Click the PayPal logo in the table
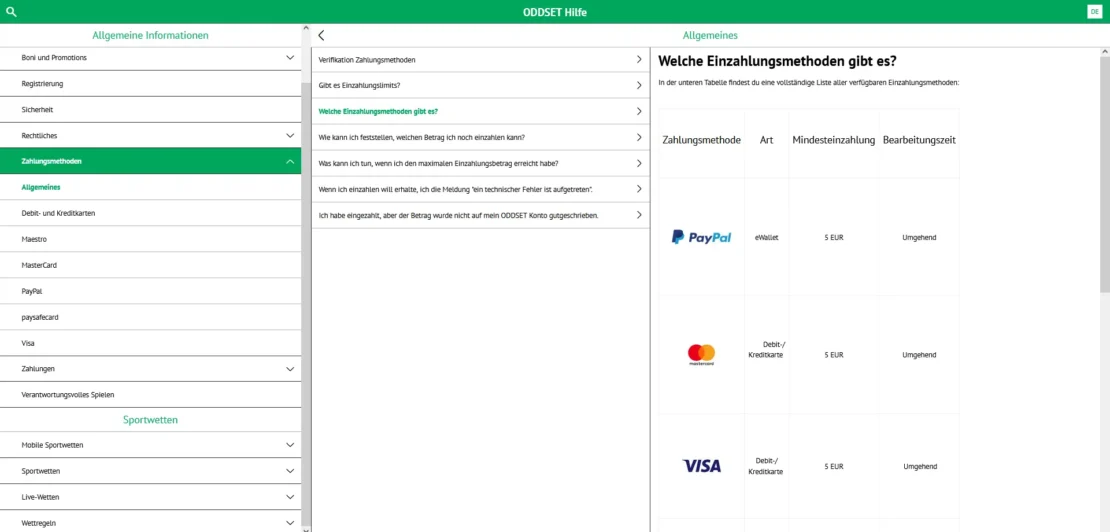Screen dimensions: 1110x532 701,237
